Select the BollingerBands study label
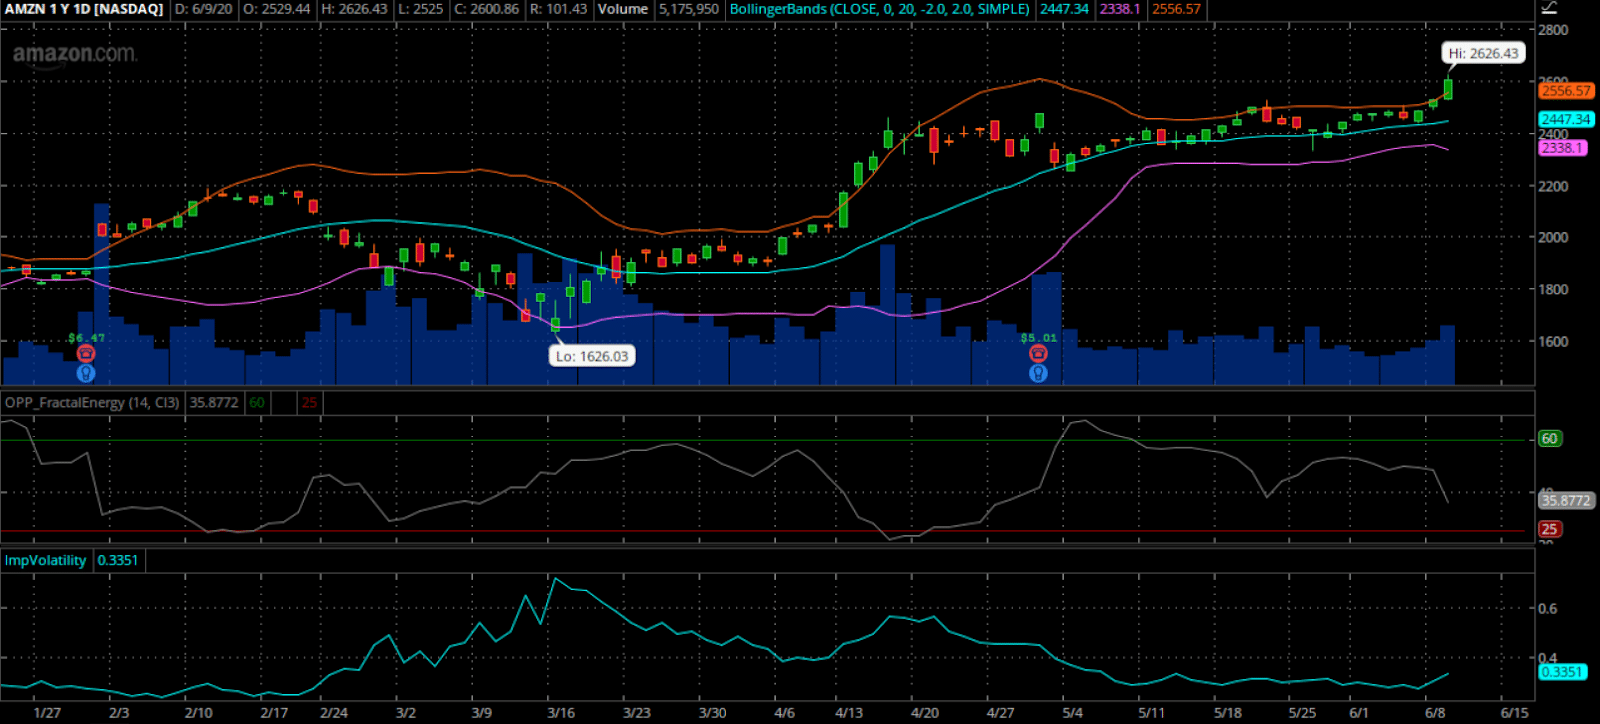 (879, 9)
